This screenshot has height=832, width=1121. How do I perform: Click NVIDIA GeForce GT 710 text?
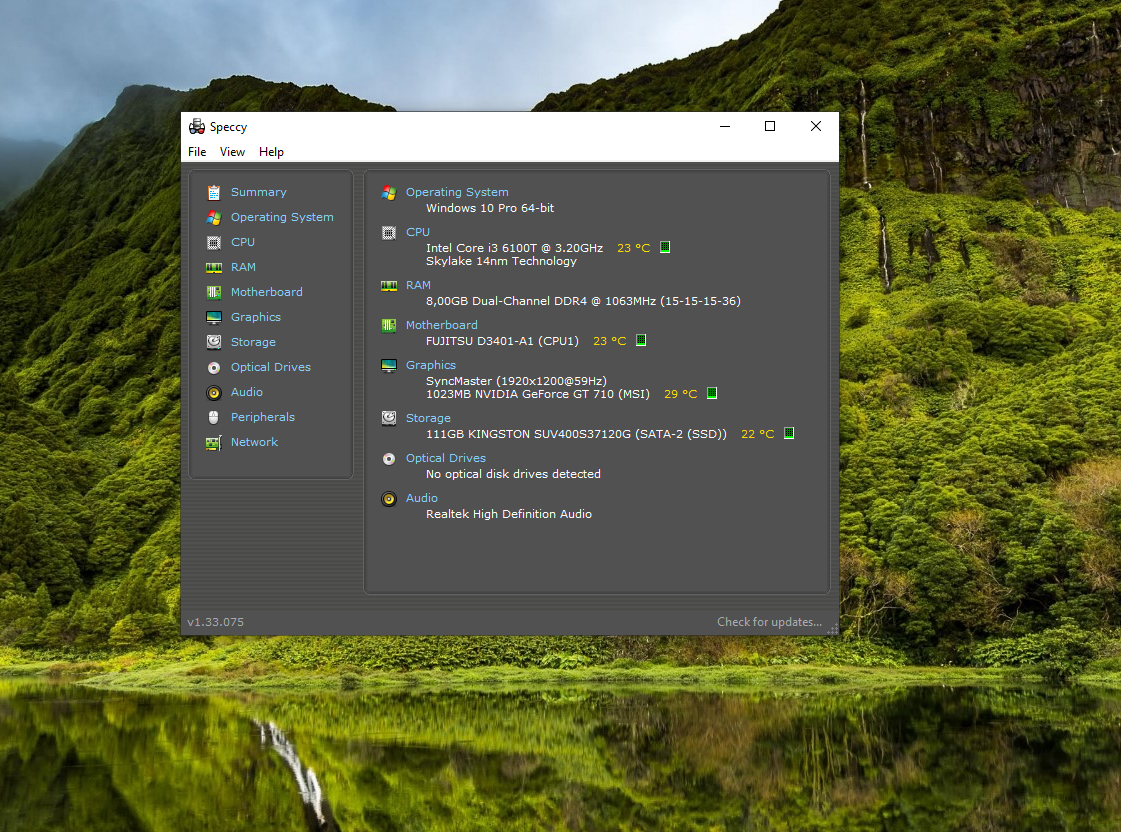point(540,394)
